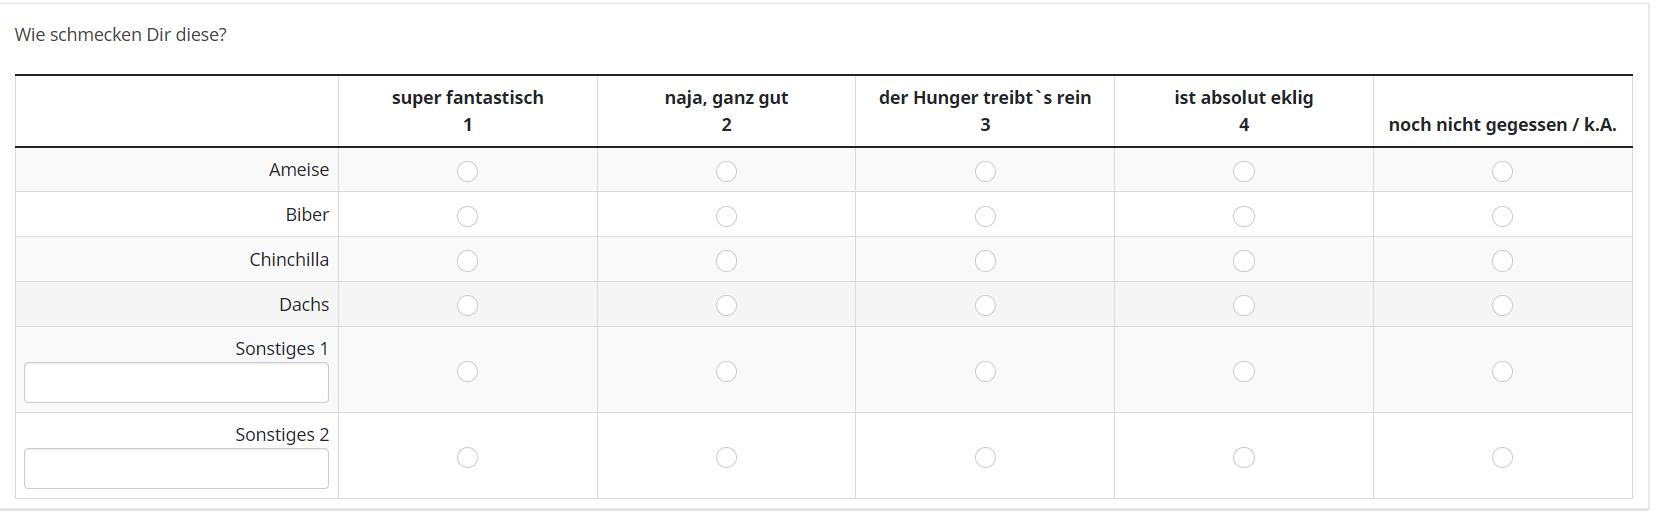The height and width of the screenshot is (518, 1656).
Task: Mark Chinchilla as ist absolut eklig
Action: tap(1243, 261)
